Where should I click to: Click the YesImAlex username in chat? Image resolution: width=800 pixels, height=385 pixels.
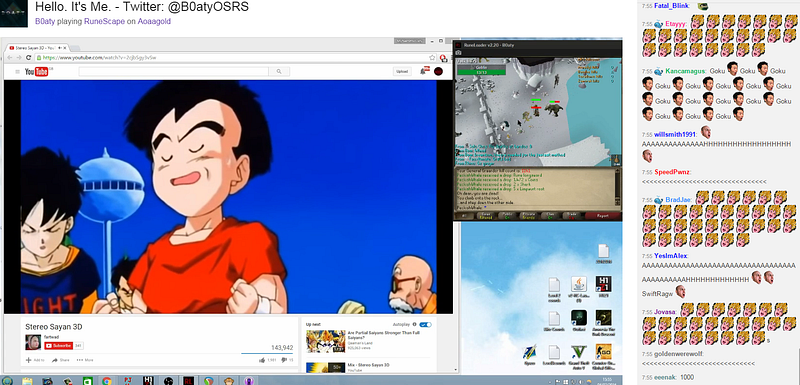[671, 255]
